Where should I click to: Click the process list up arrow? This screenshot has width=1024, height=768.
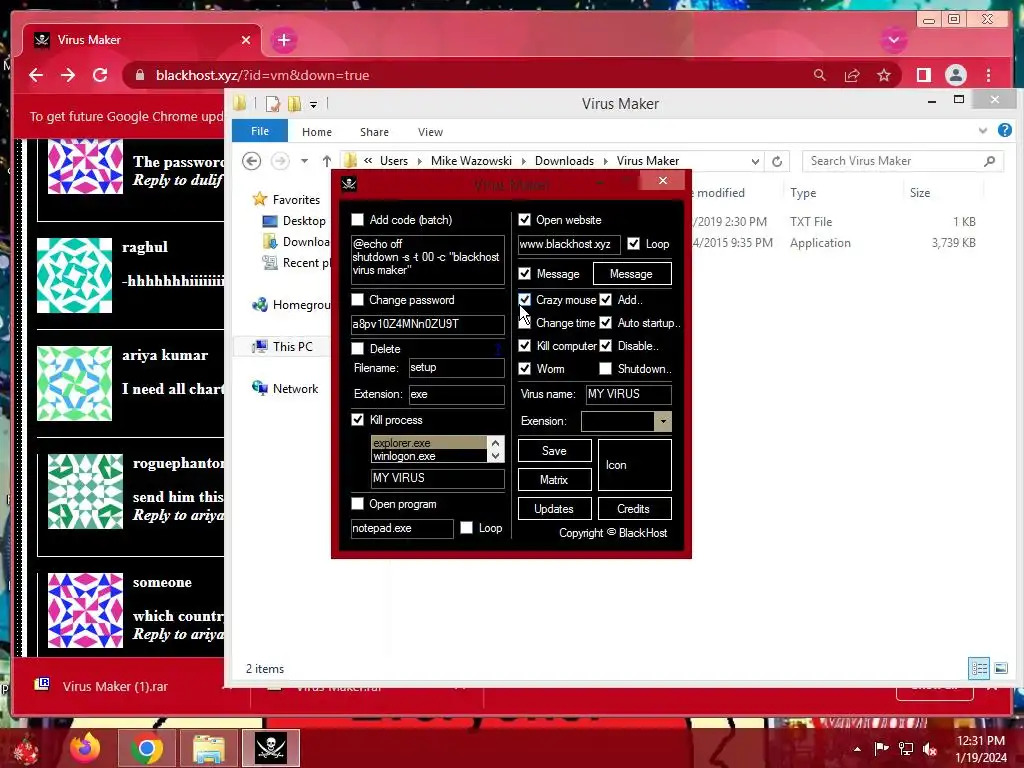[496, 443]
